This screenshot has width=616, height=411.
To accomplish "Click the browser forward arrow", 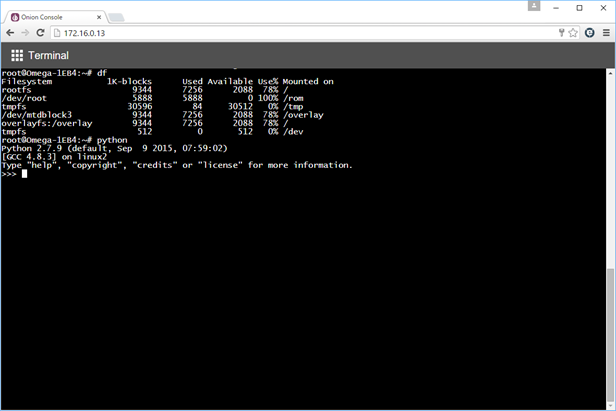I will tap(25, 33).
